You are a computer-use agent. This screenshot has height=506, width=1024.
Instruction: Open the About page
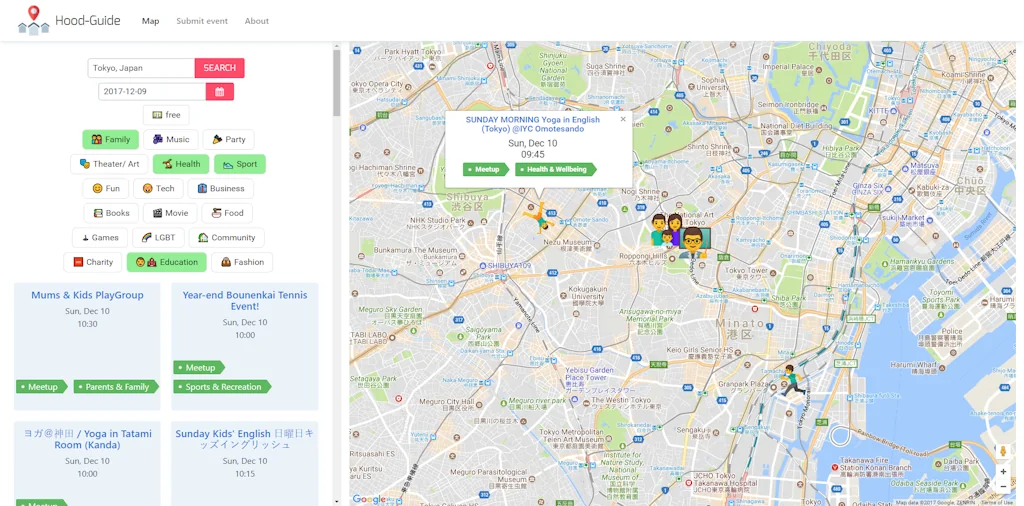pos(257,21)
